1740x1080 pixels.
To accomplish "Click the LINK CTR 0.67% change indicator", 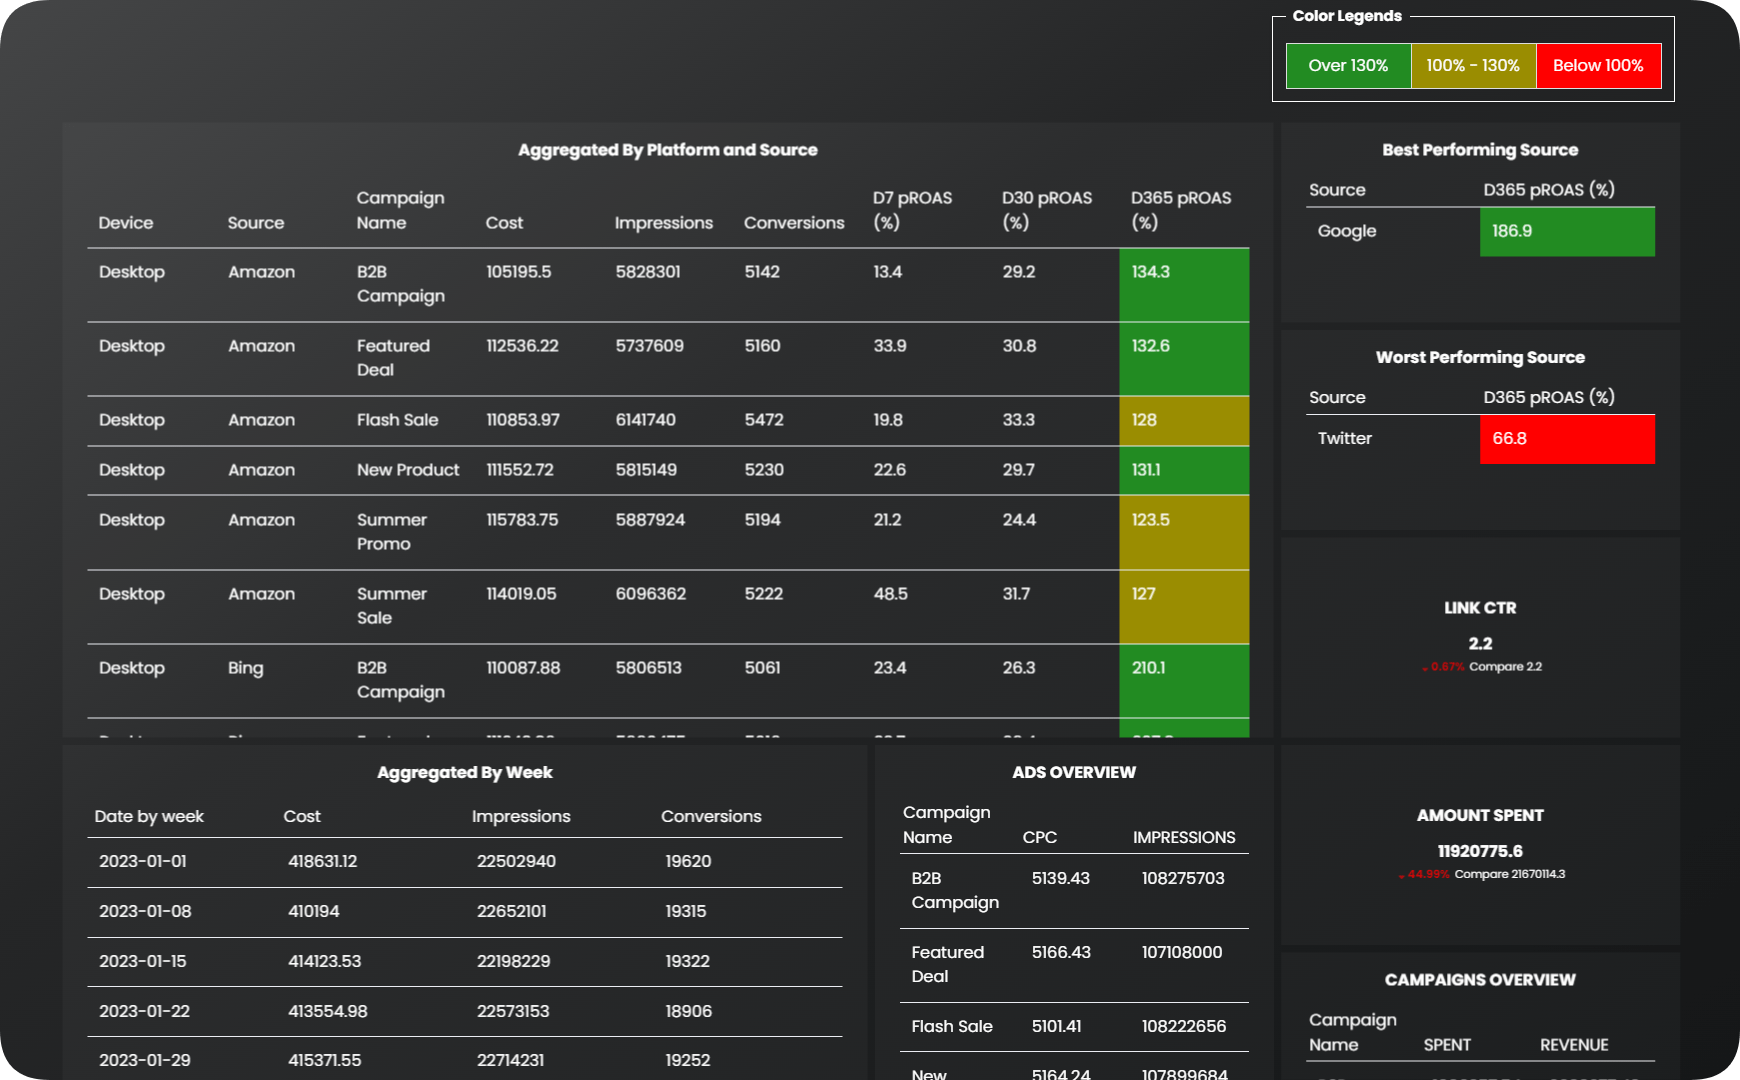I will coord(1443,667).
